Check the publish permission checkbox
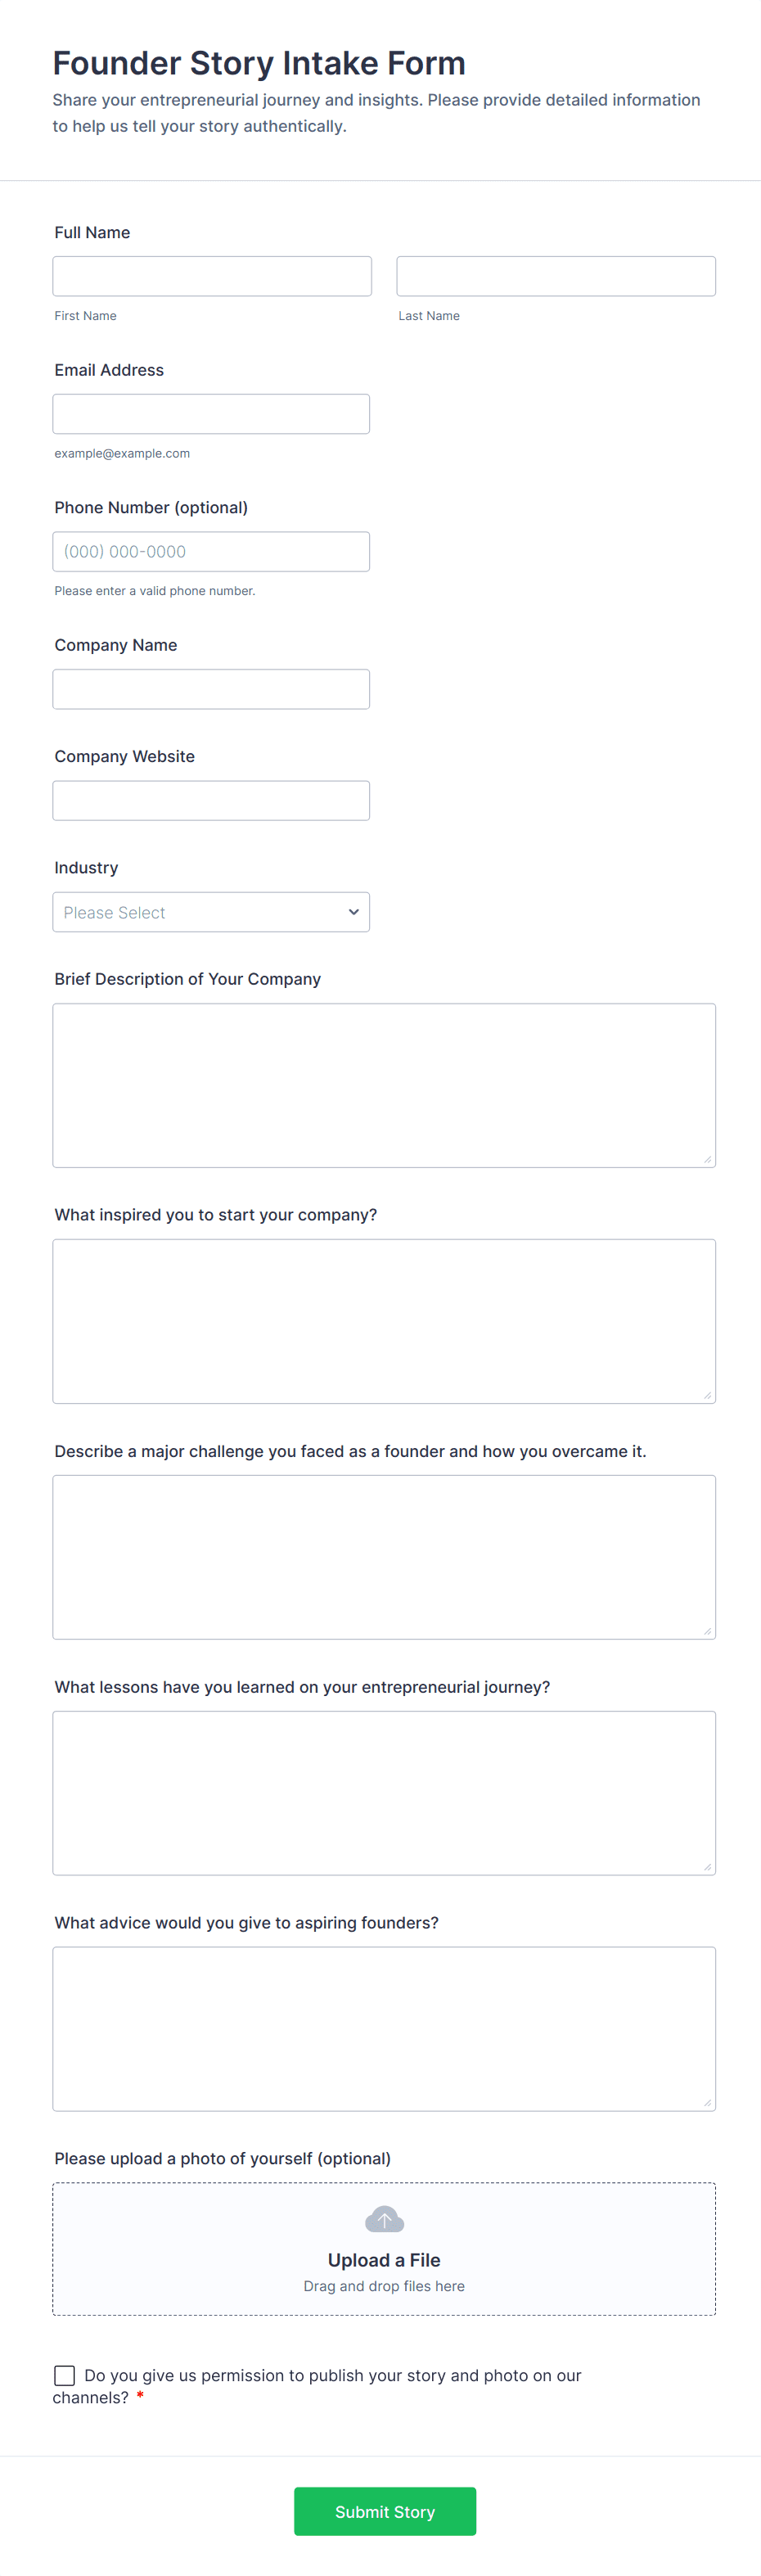The image size is (761, 2576). pyautogui.click(x=64, y=2375)
